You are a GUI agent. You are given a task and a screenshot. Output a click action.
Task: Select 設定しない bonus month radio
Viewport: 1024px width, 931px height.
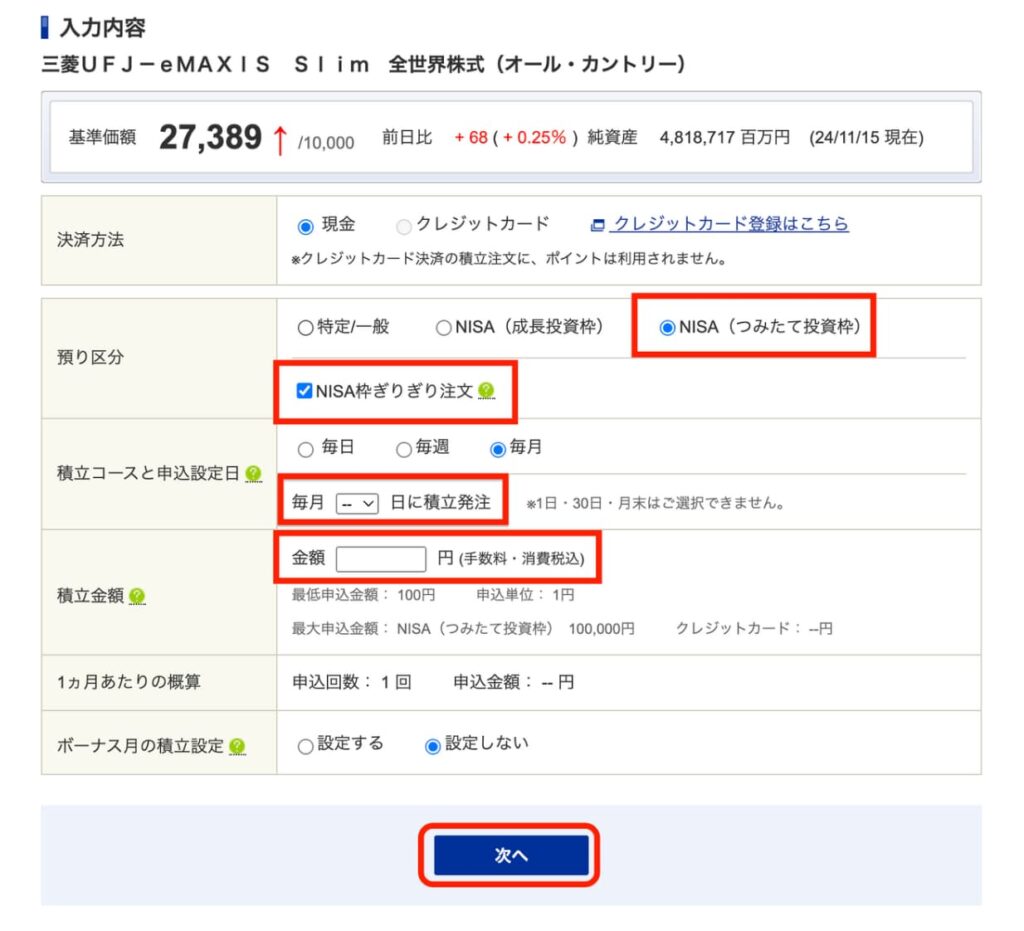point(432,746)
